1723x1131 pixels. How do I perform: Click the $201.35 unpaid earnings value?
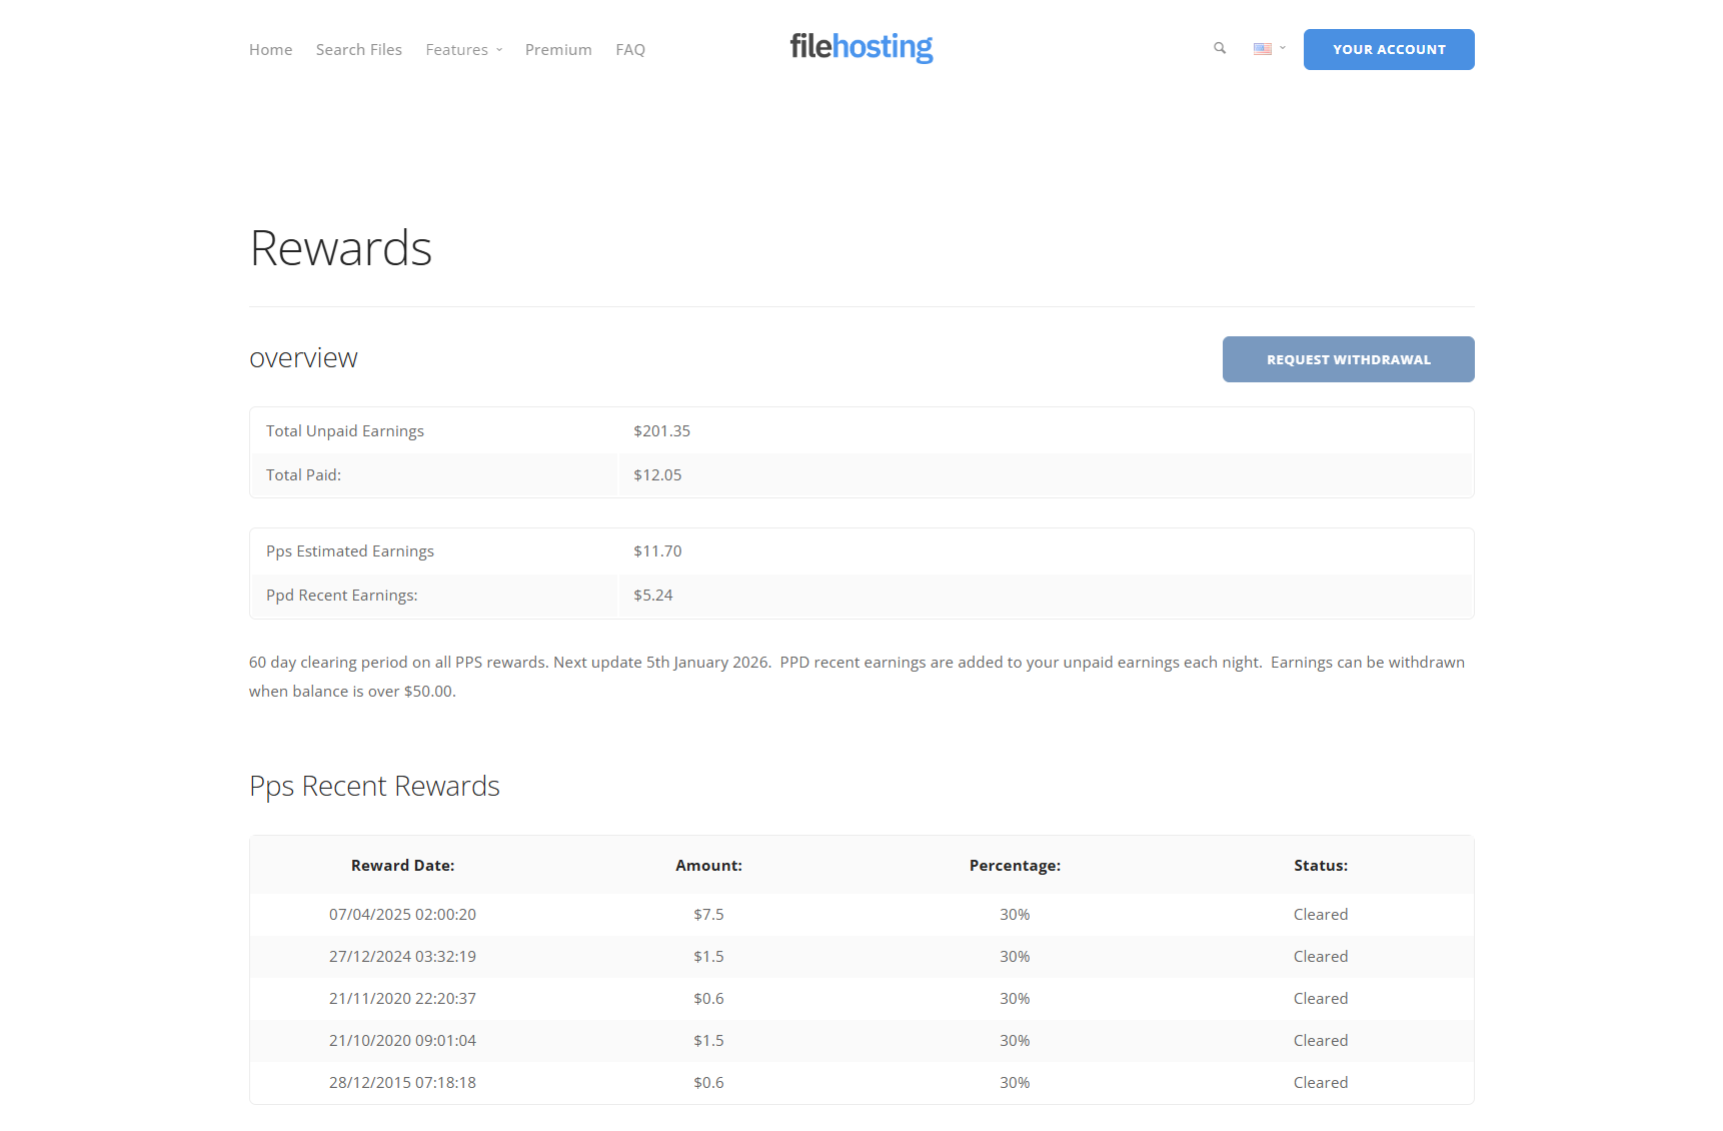(661, 431)
